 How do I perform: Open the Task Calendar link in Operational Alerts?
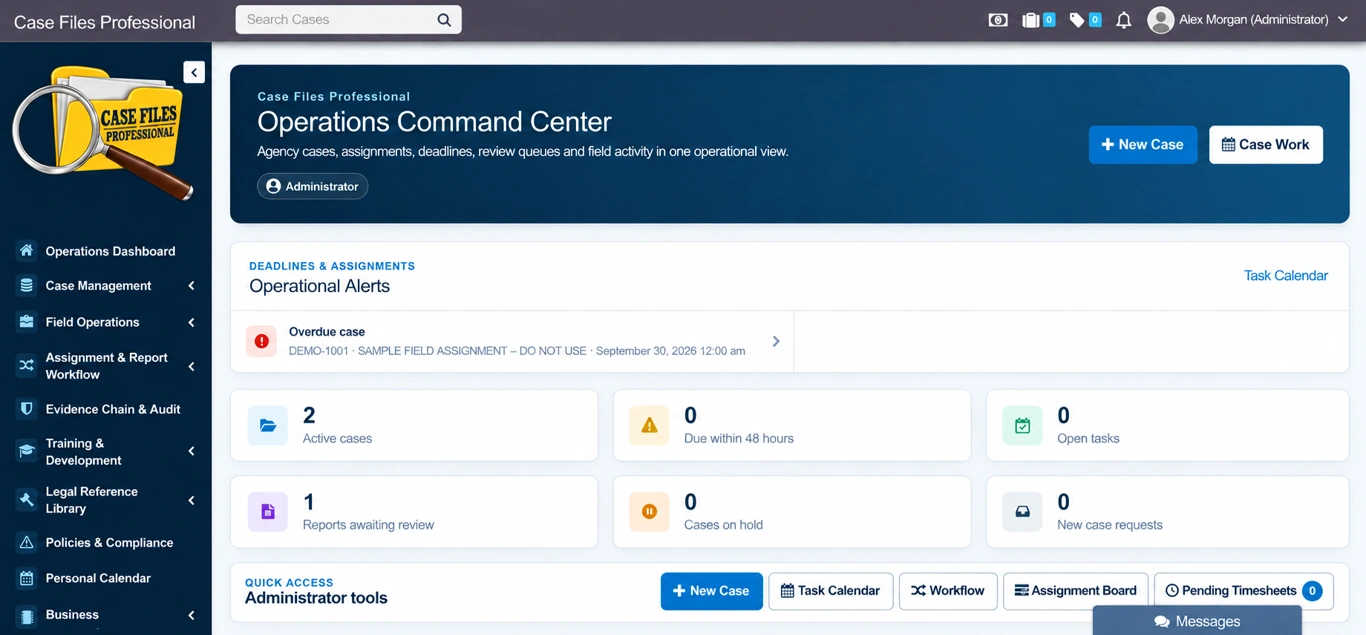click(x=1286, y=276)
